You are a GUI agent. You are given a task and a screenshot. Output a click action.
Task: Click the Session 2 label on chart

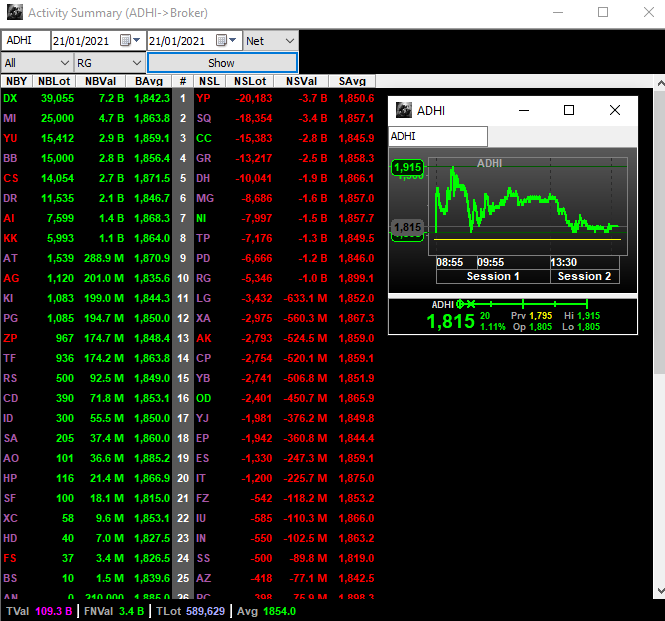point(584,276)
